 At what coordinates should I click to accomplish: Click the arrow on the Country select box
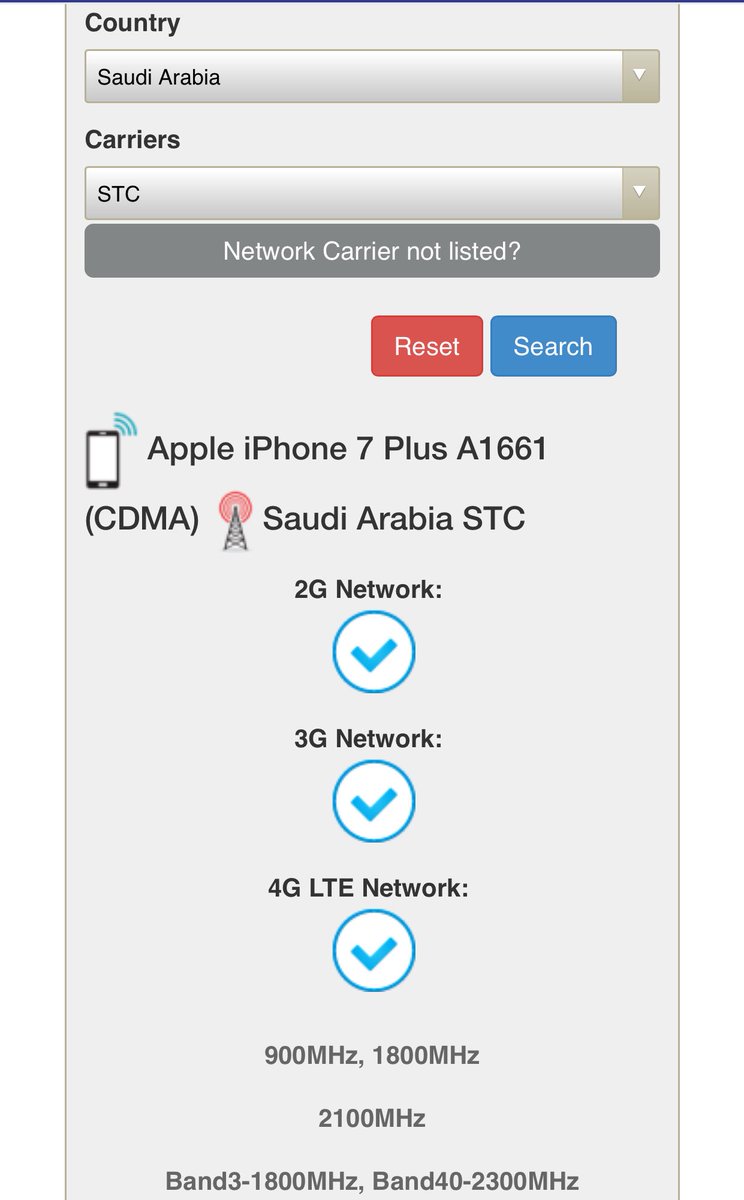point(640,77)
